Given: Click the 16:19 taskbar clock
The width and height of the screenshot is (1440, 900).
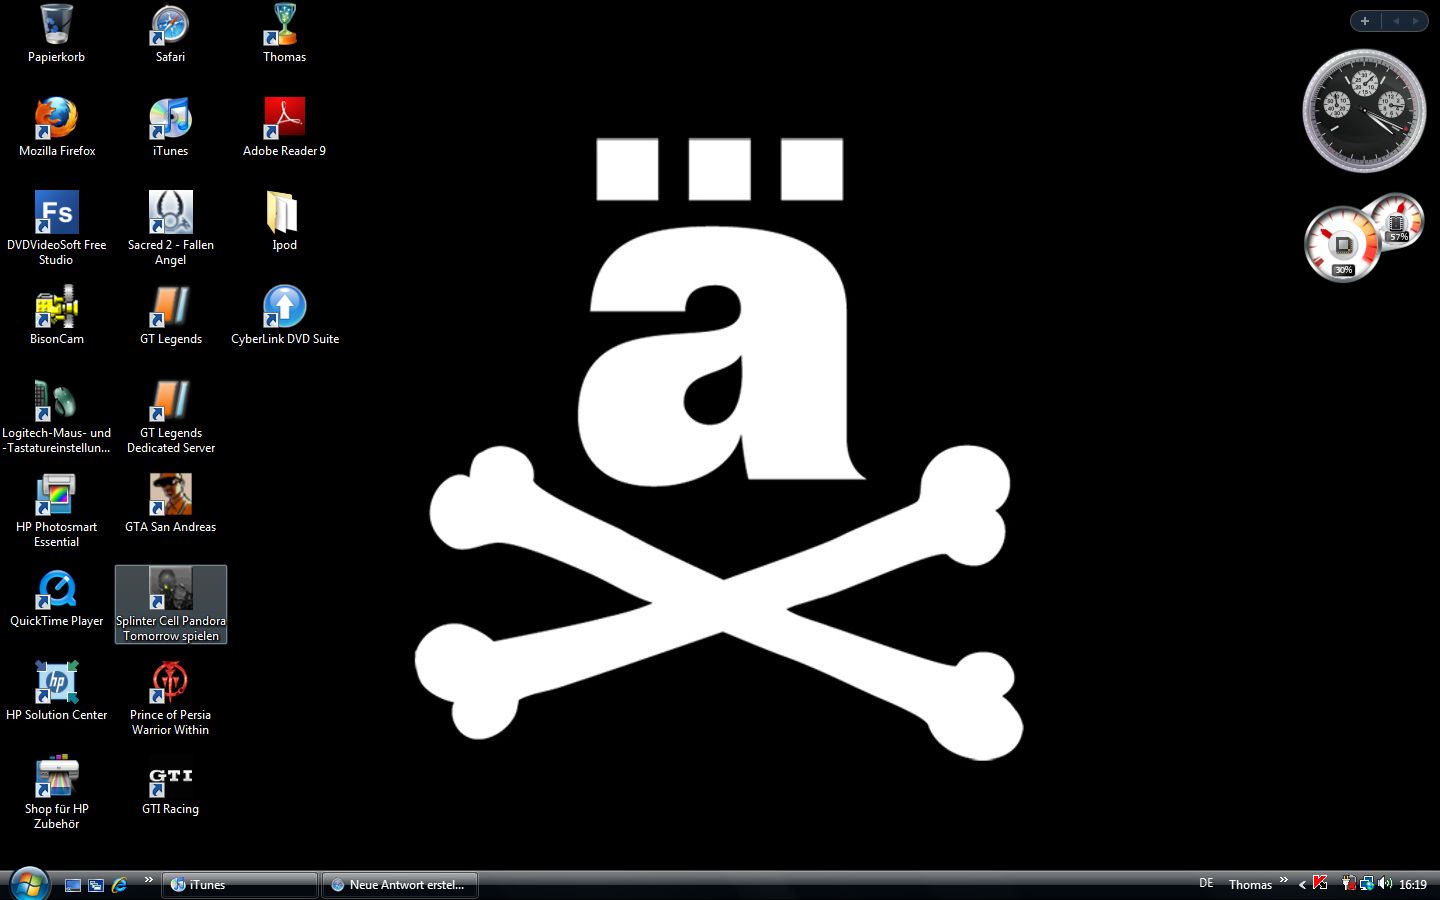Looking at the screenshot, I should (x=1412, y=885).
